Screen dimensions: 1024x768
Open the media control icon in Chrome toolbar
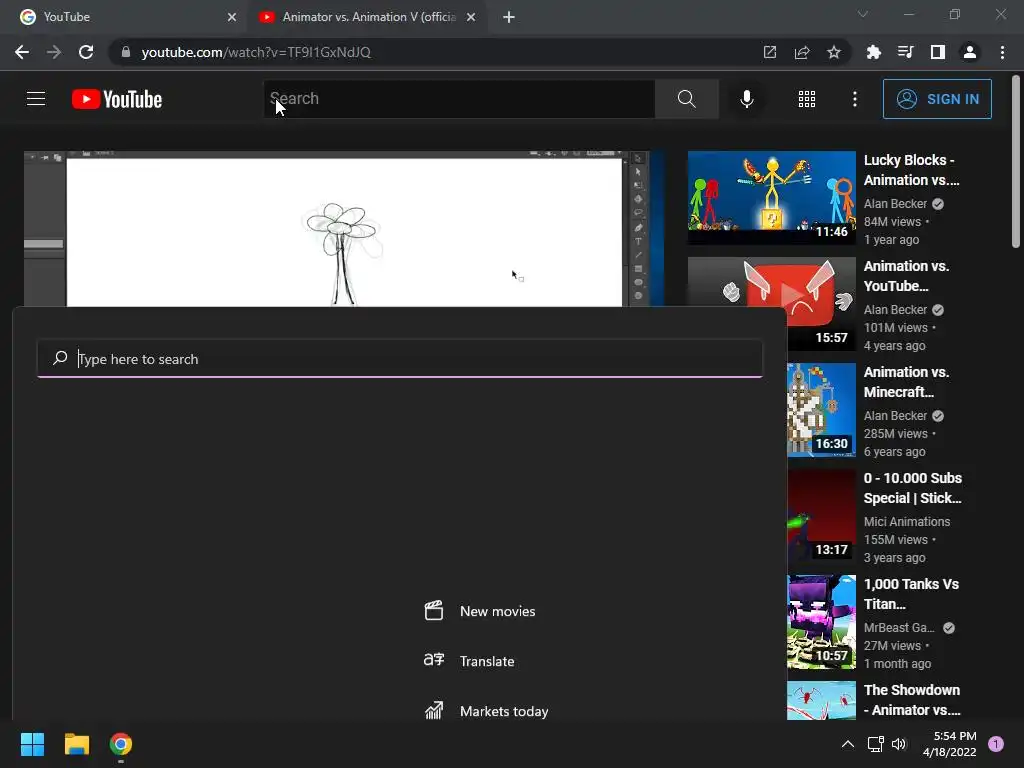pos(905,52)
